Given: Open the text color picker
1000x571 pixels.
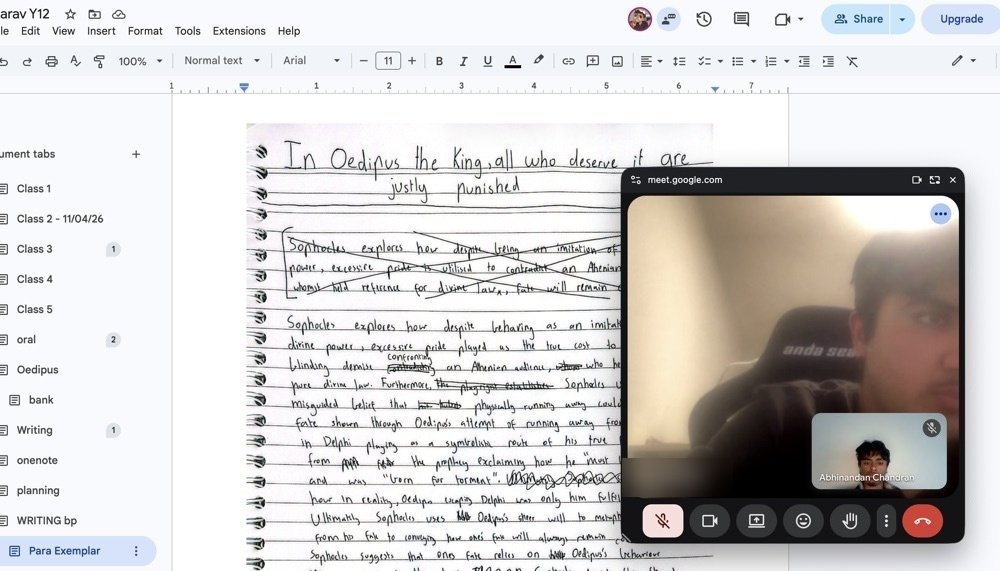Looking at the screenshot, I should 512,61.
